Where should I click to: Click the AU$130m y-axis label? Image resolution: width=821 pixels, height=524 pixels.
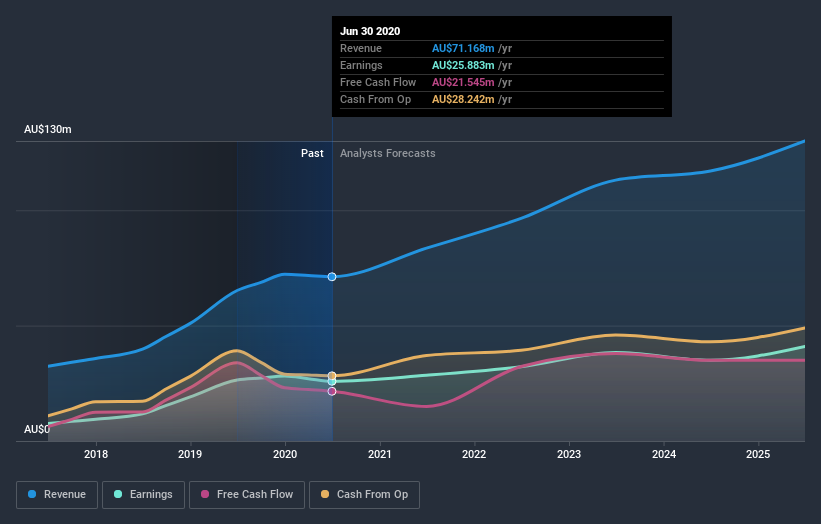(48, 129)
